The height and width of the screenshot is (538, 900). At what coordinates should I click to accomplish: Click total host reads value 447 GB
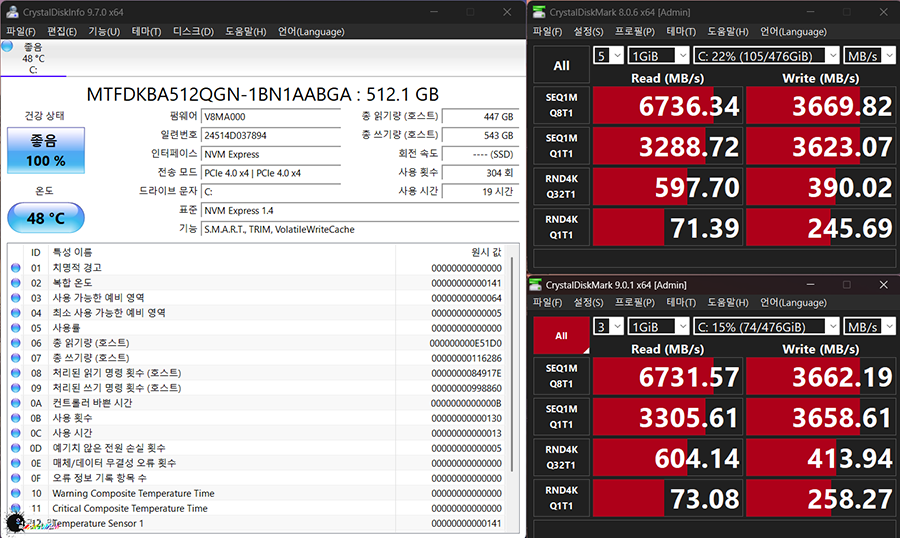point(480,117)
